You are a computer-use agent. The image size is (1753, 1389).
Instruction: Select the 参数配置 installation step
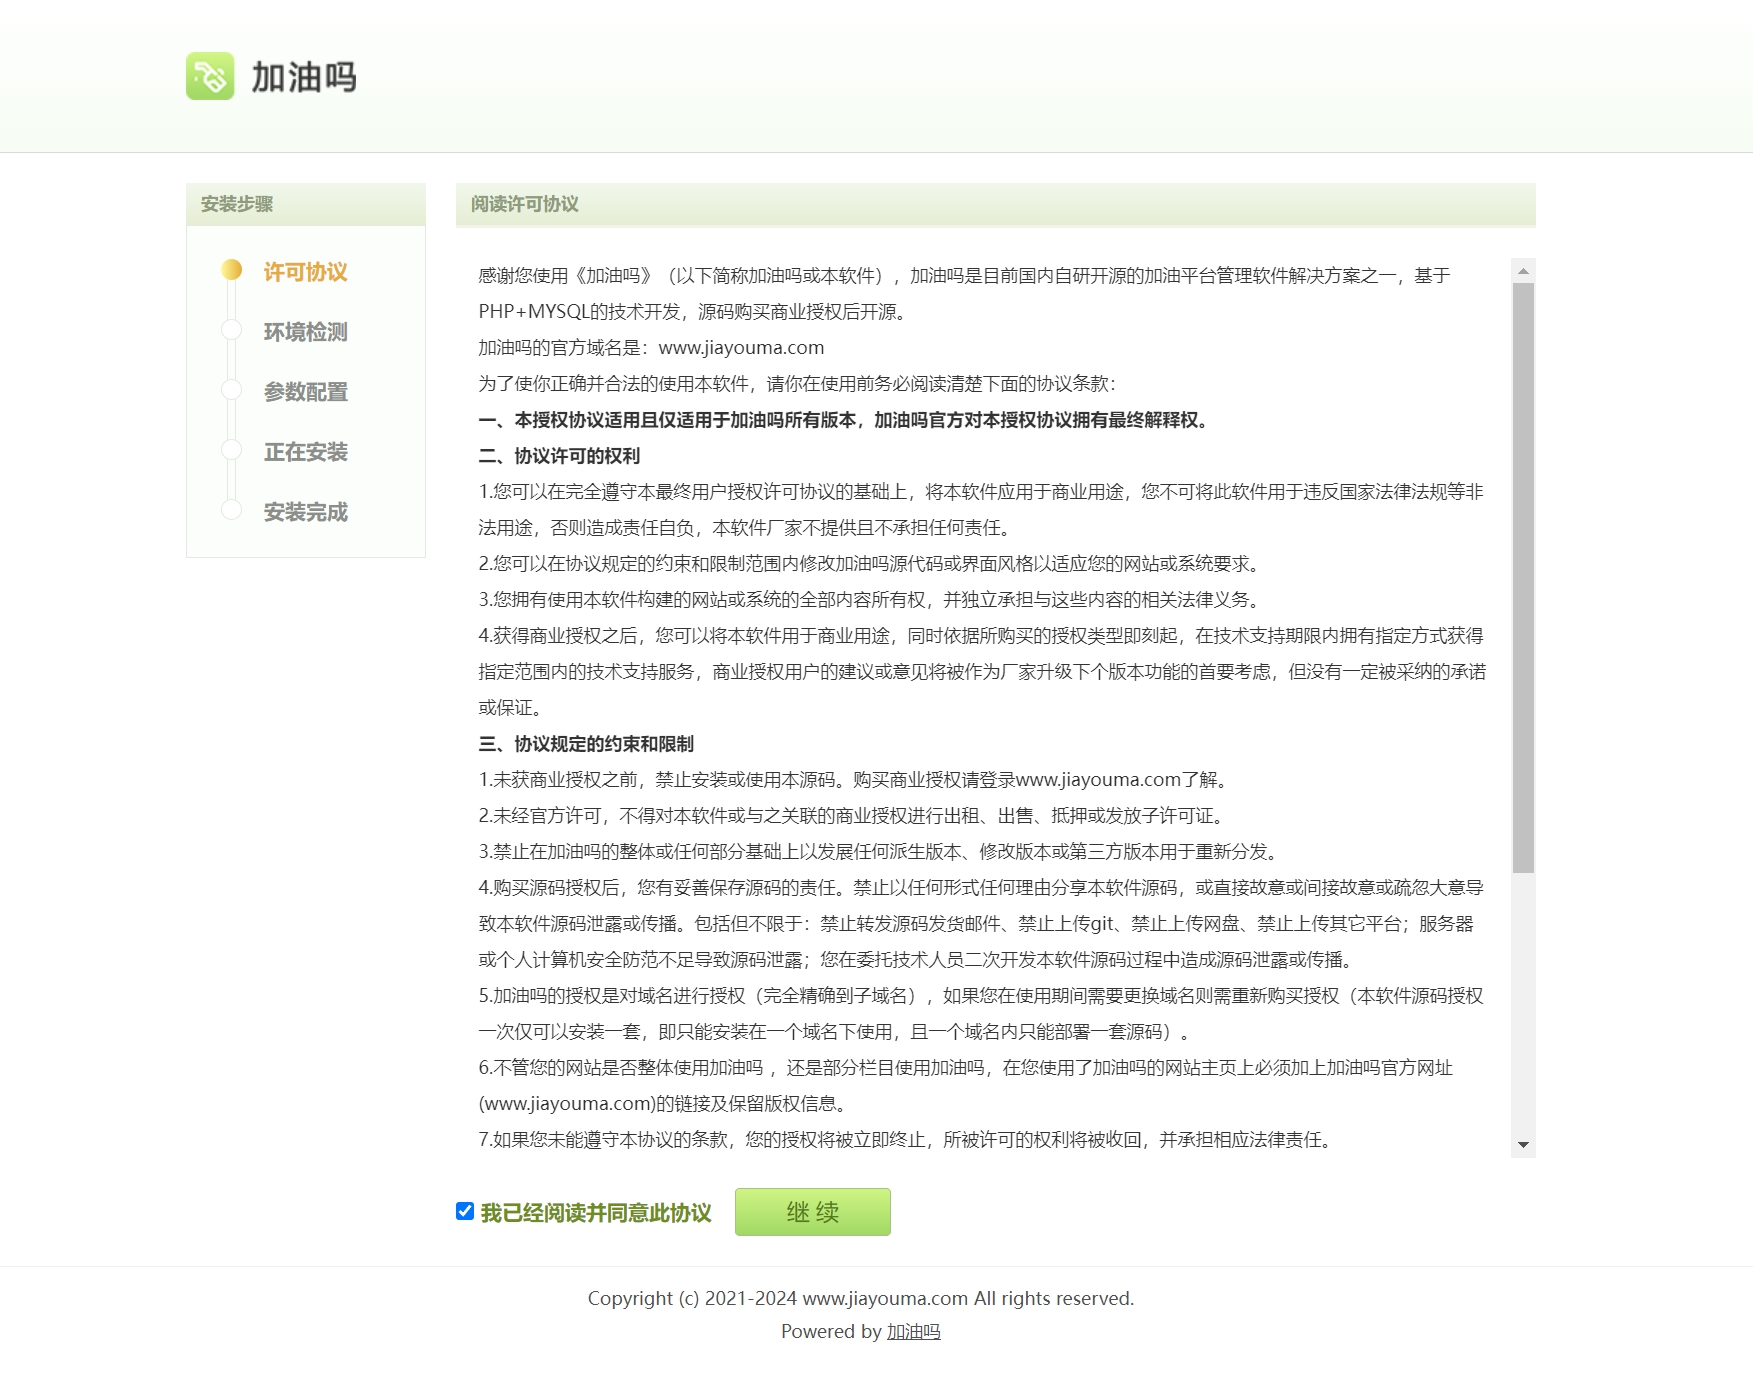305,392
